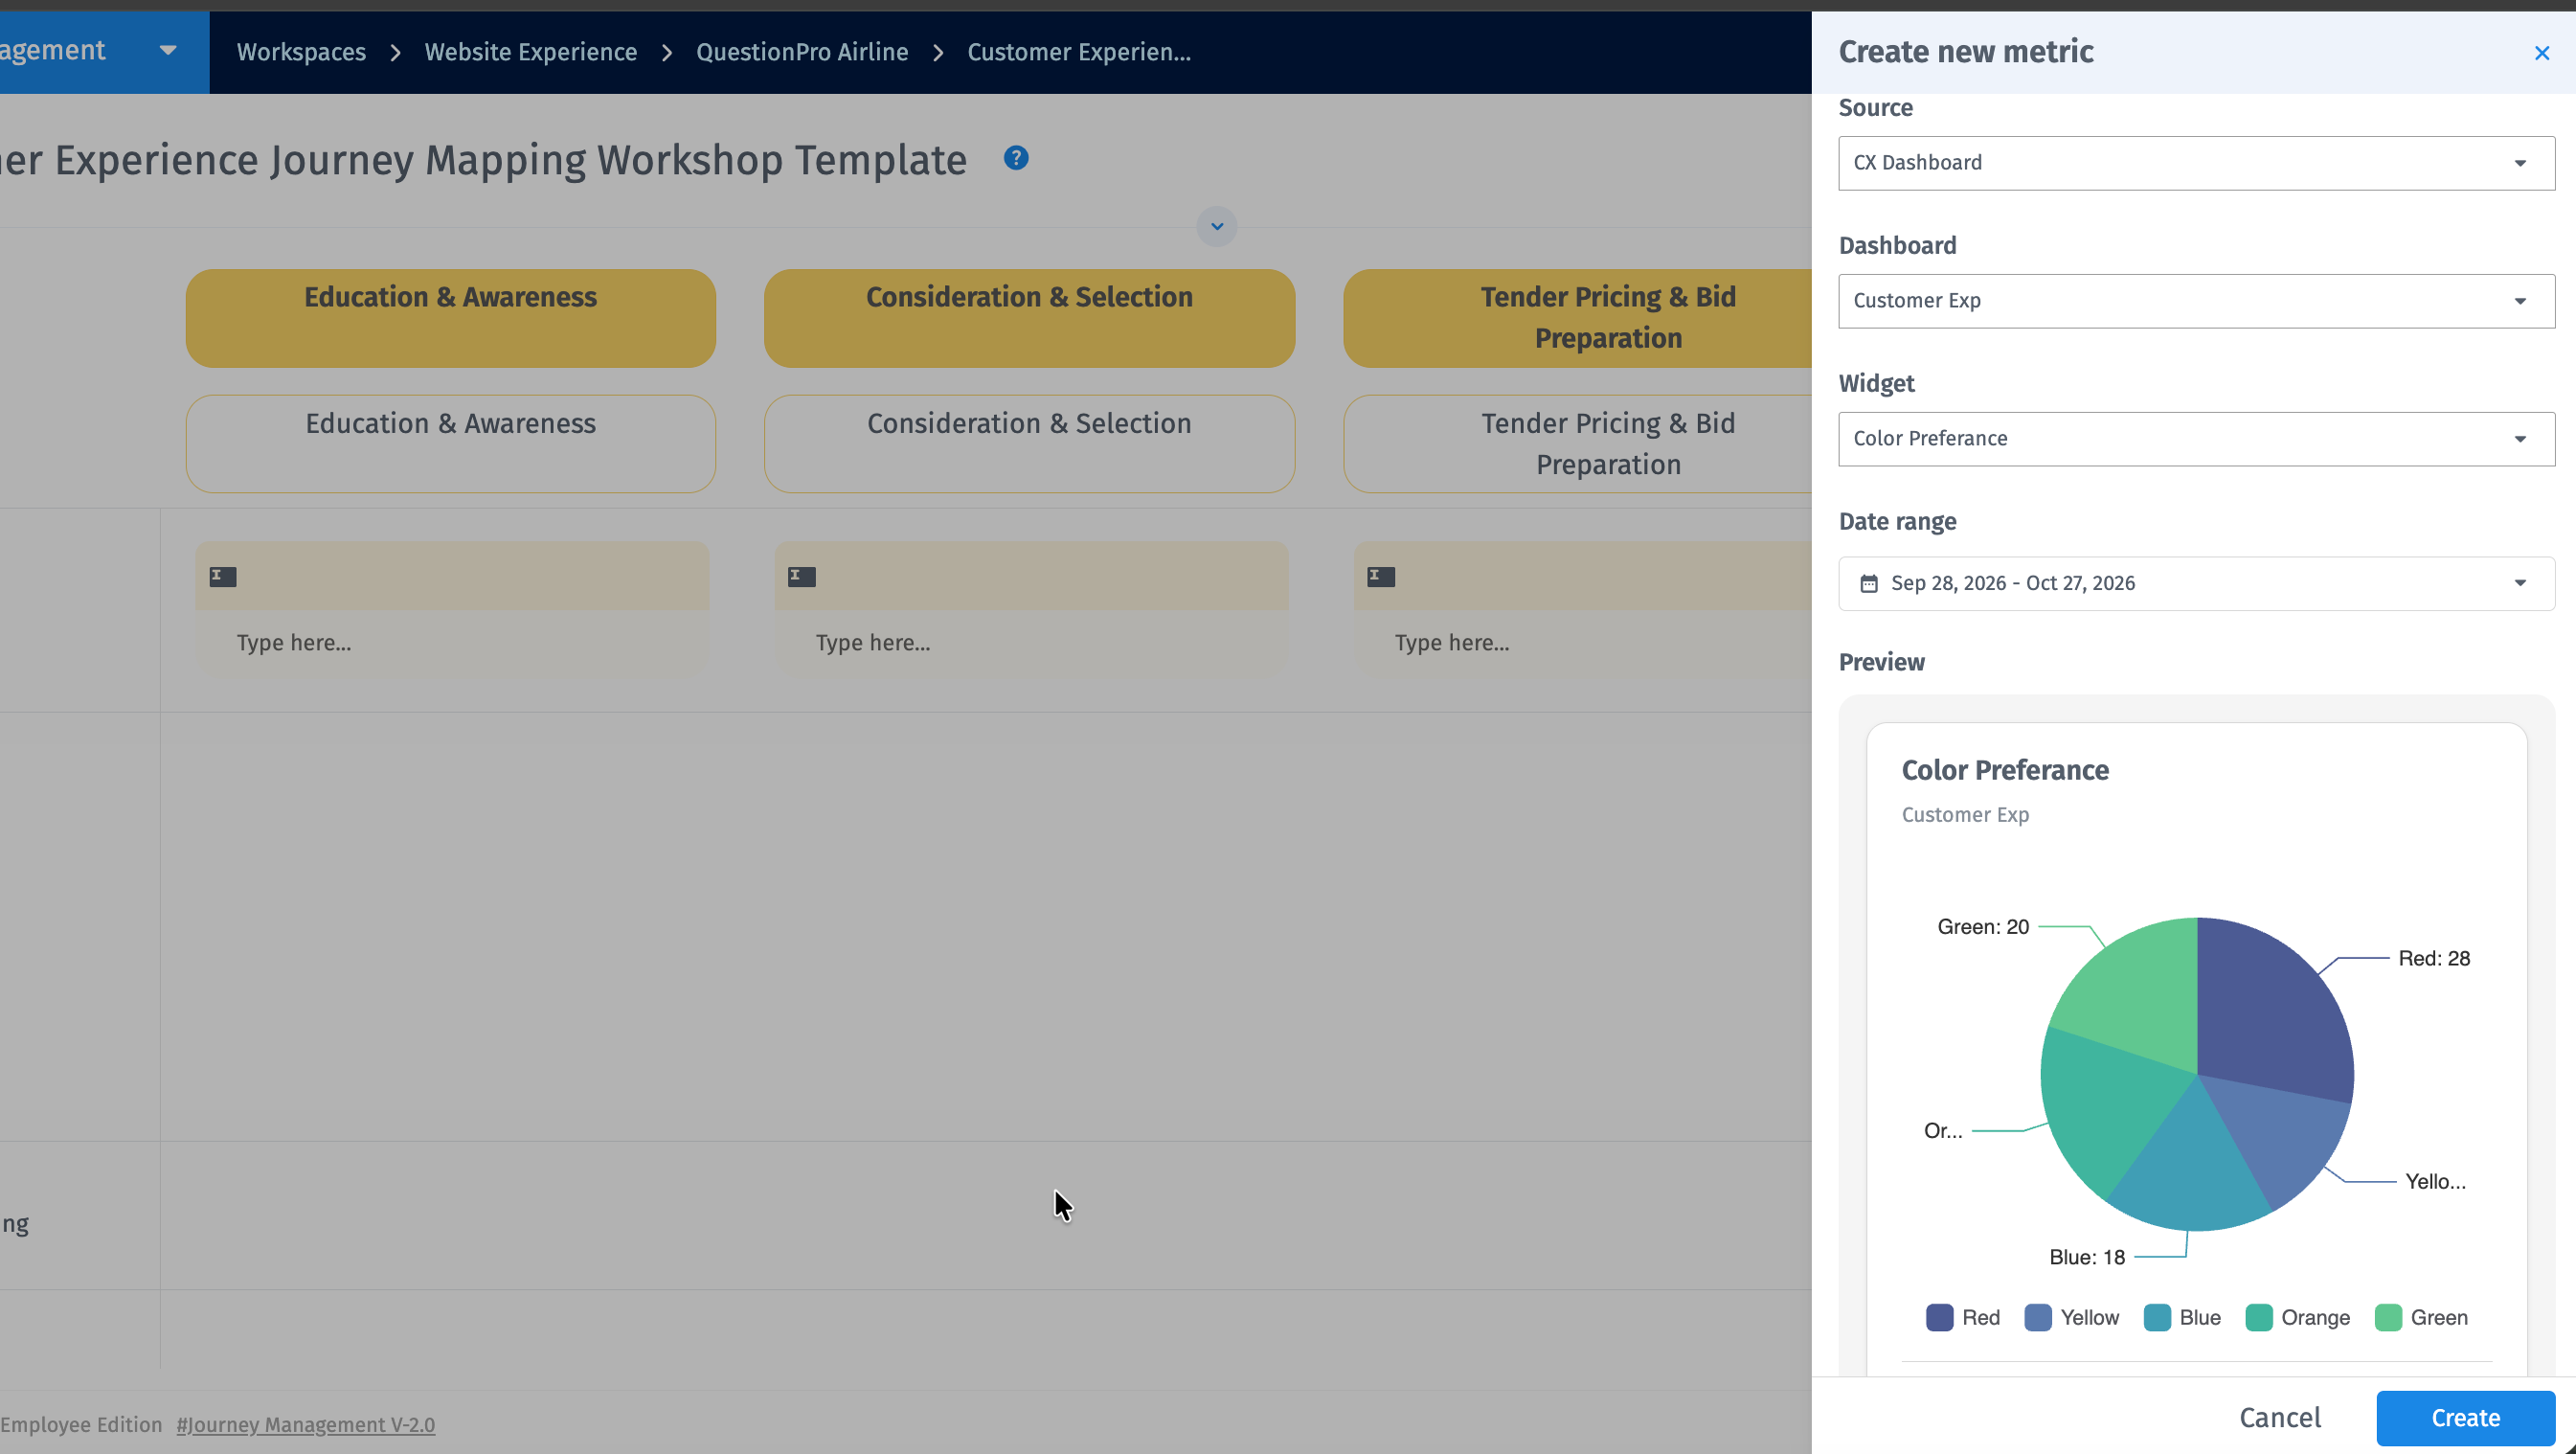Click the text icon in Tender Pricing card
This screenshot has width=2576, height=1454.
(1381, 576)
